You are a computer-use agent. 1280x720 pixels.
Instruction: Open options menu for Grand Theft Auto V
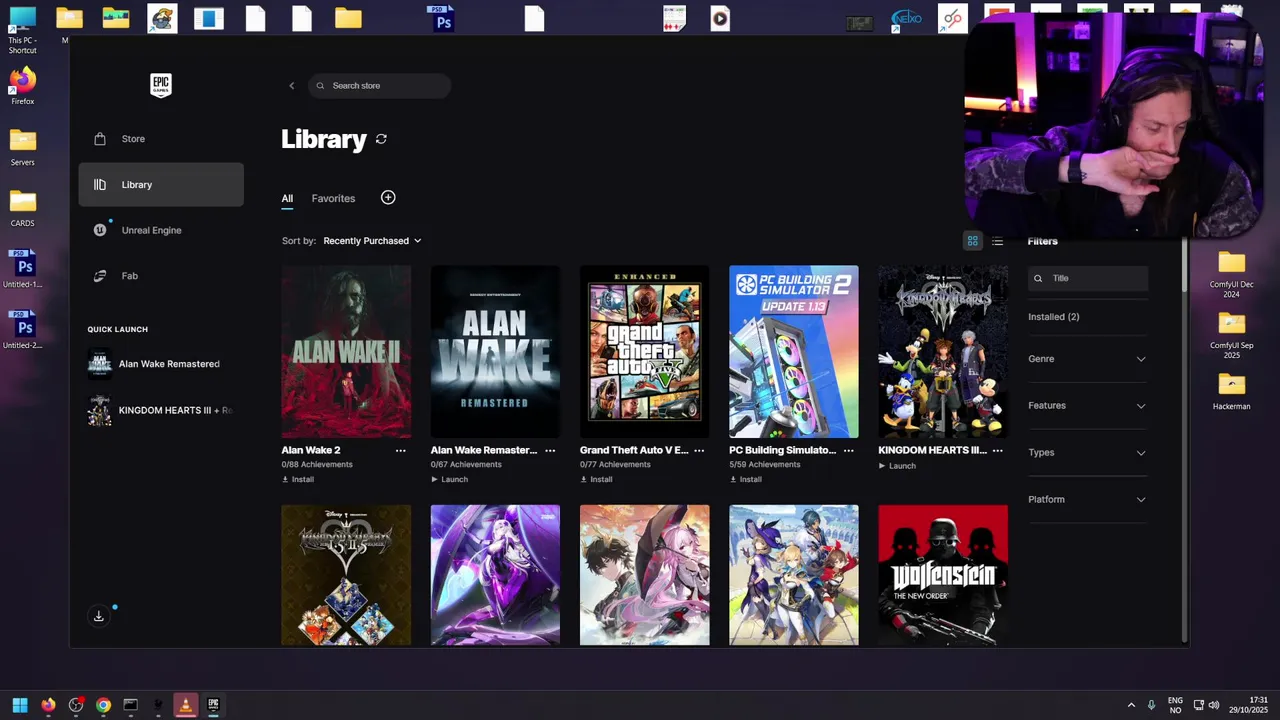pos(699,450)
